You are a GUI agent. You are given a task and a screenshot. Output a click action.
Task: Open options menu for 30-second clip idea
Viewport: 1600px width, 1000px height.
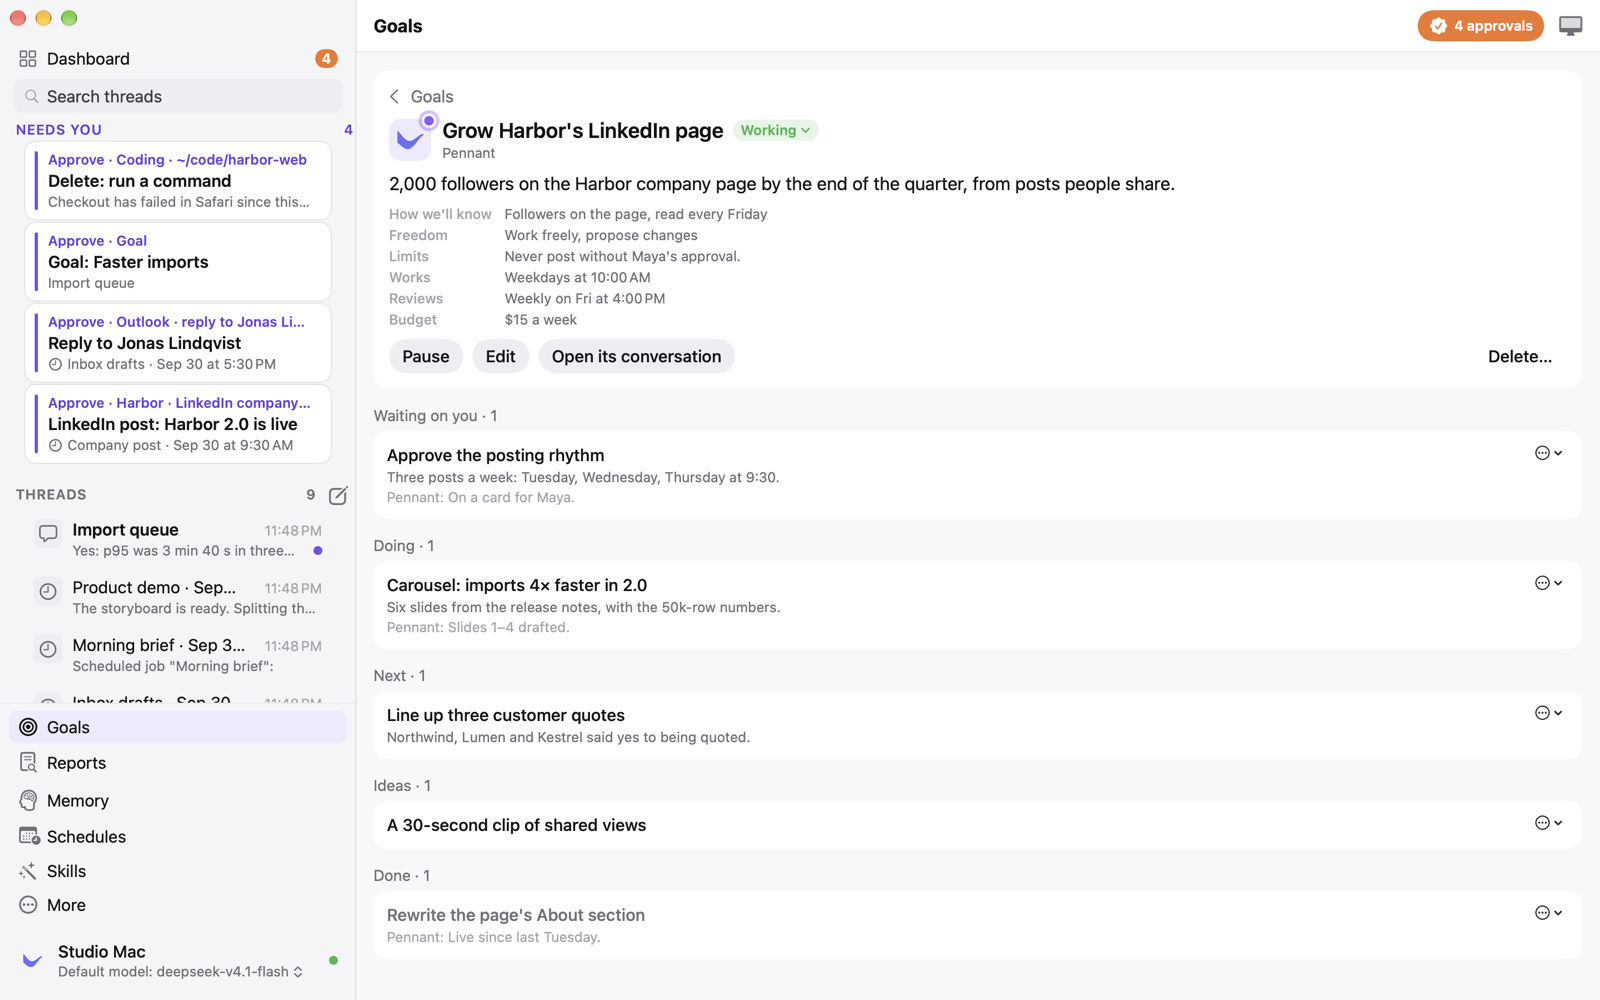(x=1548, y=823)
